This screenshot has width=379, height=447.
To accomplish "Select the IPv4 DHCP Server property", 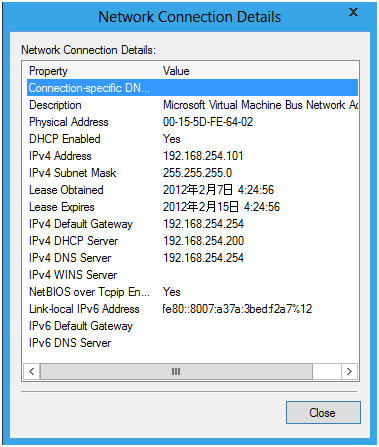I will (x=73, y=241).
